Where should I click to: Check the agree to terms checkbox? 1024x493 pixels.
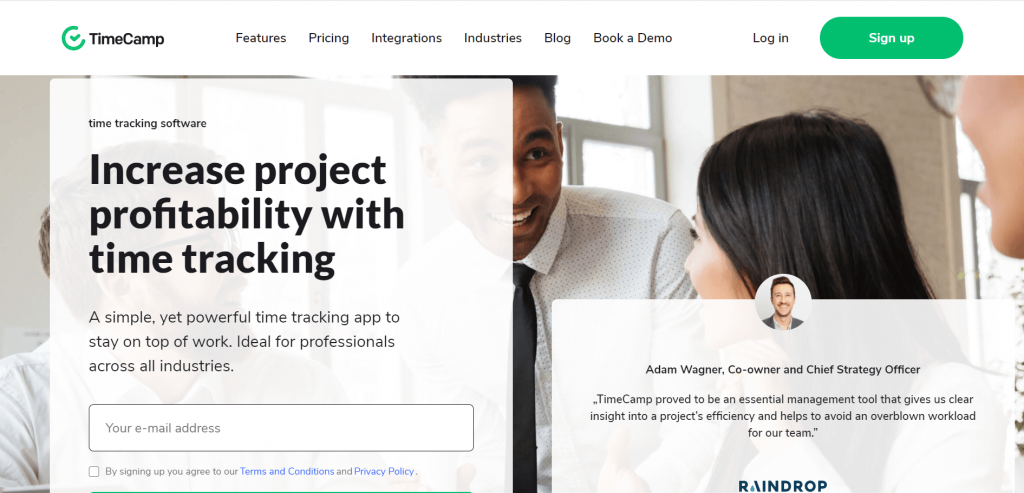pos(94,471)
